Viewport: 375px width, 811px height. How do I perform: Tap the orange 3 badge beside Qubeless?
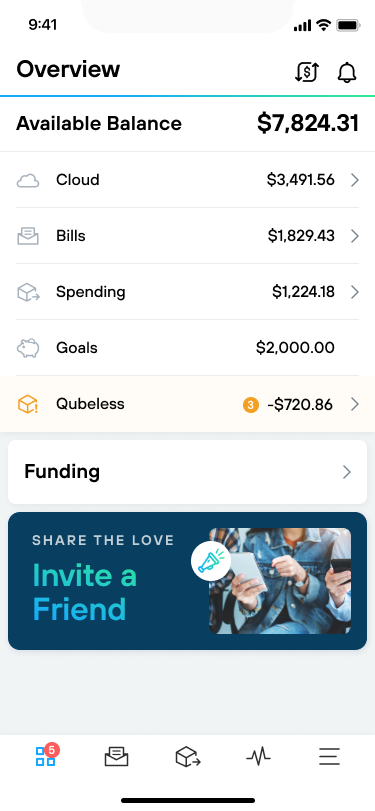pyautogui.click(x=251, y=405)
